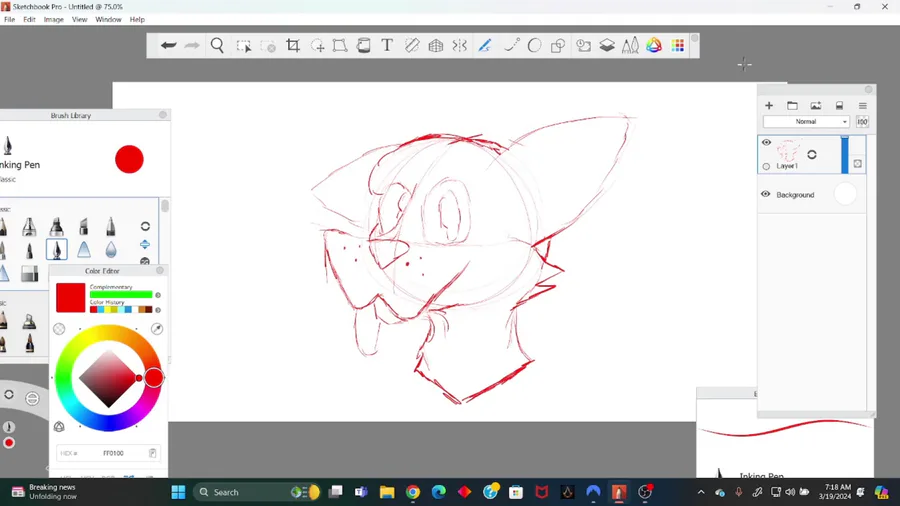The image size is (900, 506).
Task: Open the Ruler guide tool
Action: [412, 45]
